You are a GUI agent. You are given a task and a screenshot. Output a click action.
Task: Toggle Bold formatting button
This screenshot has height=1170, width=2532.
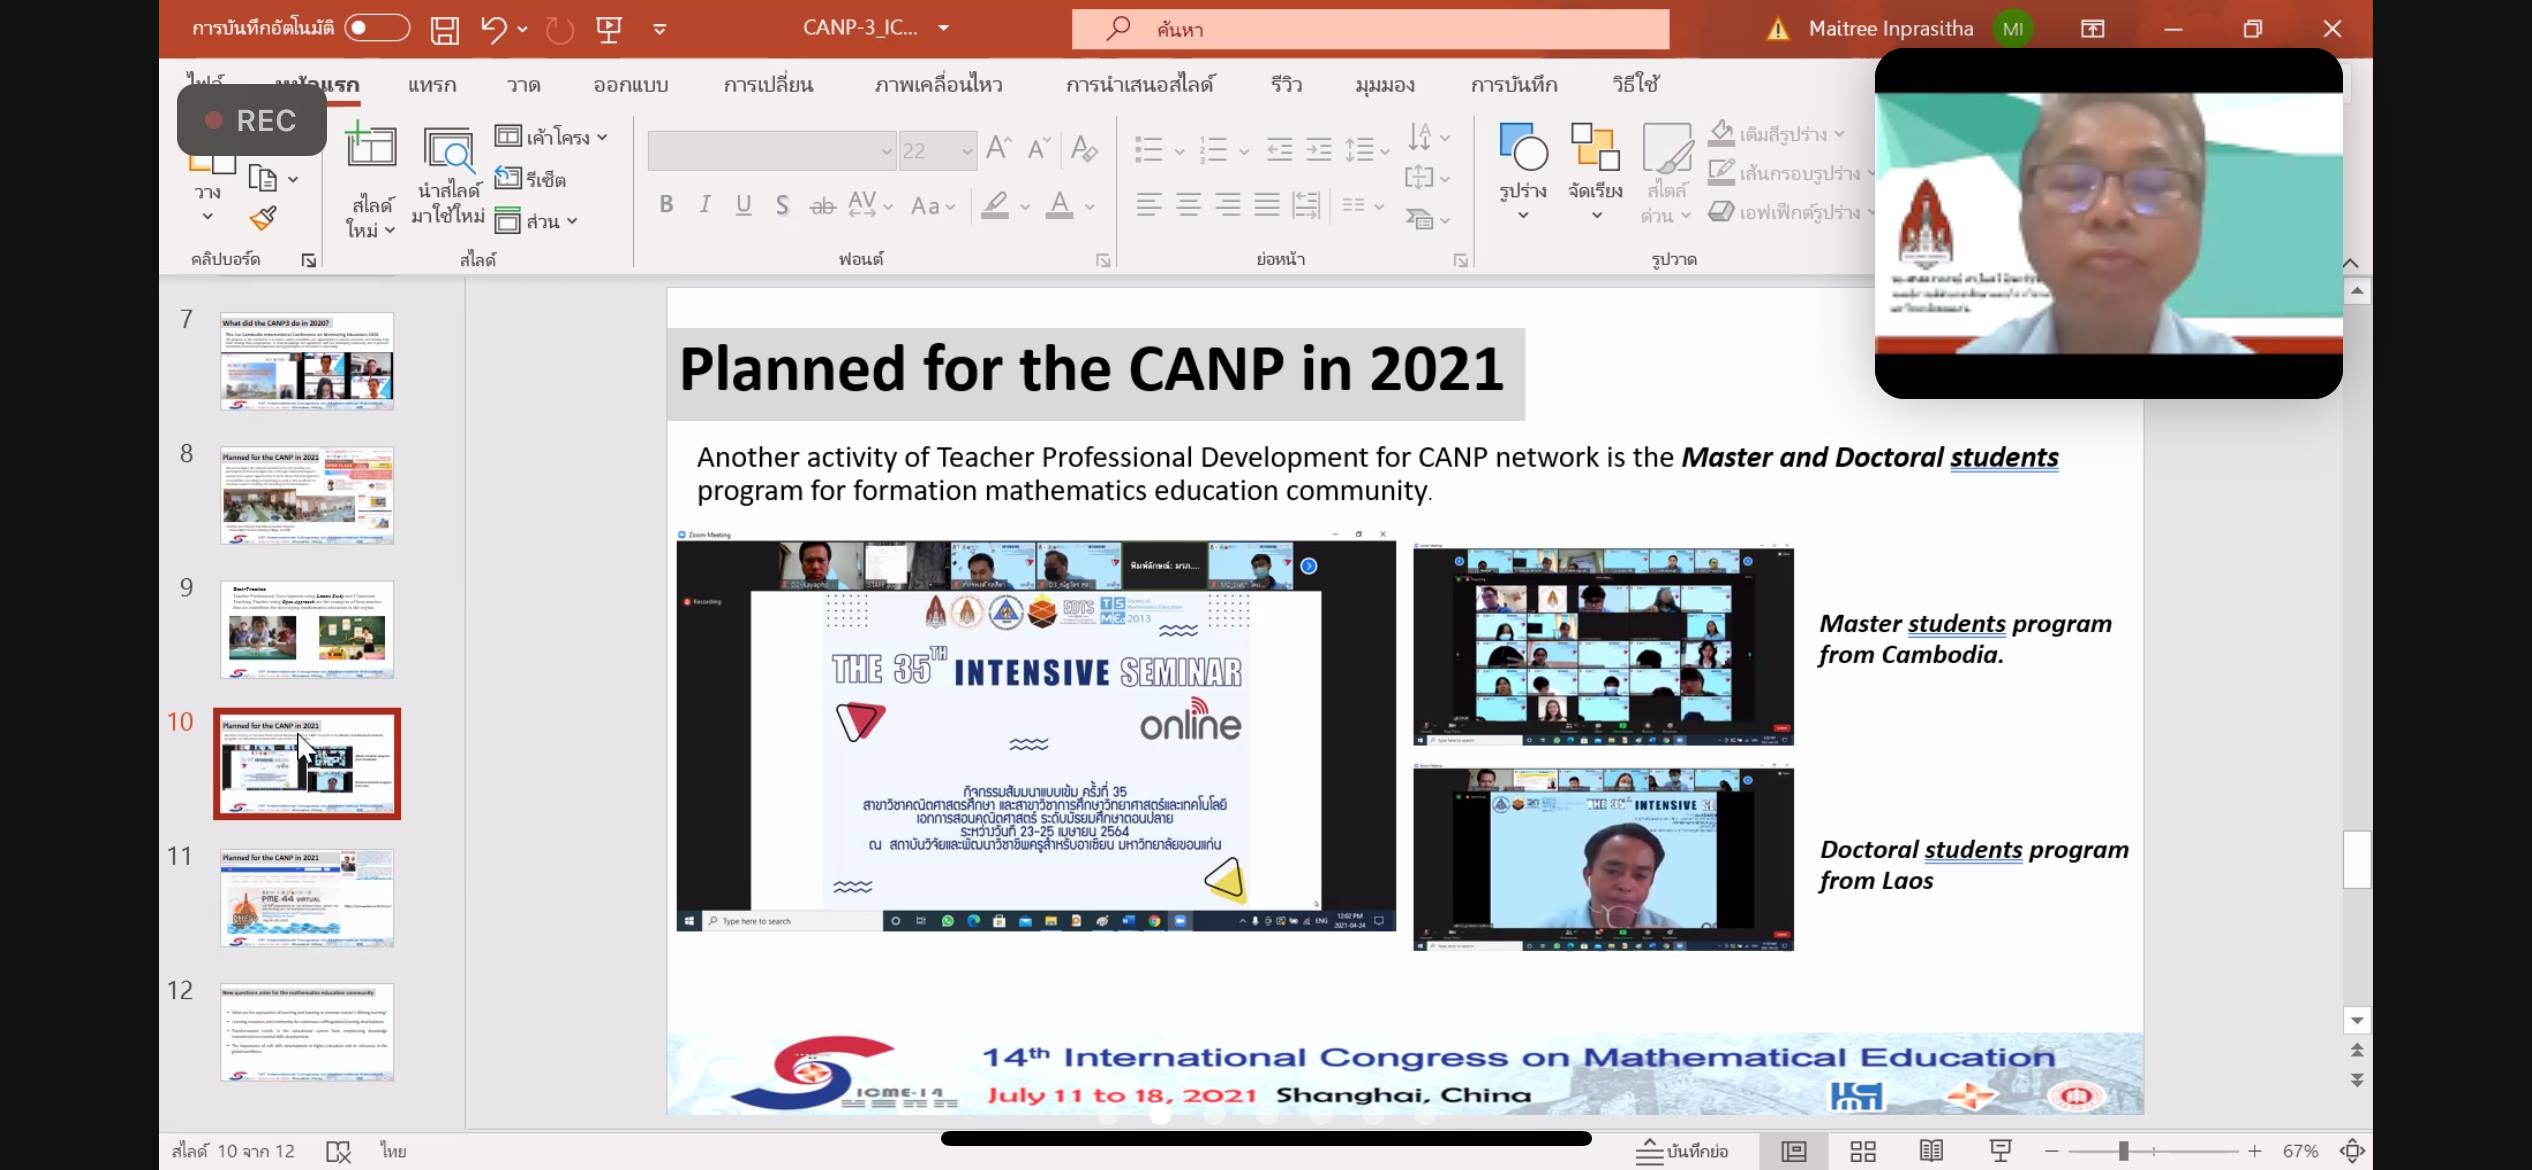666,205
